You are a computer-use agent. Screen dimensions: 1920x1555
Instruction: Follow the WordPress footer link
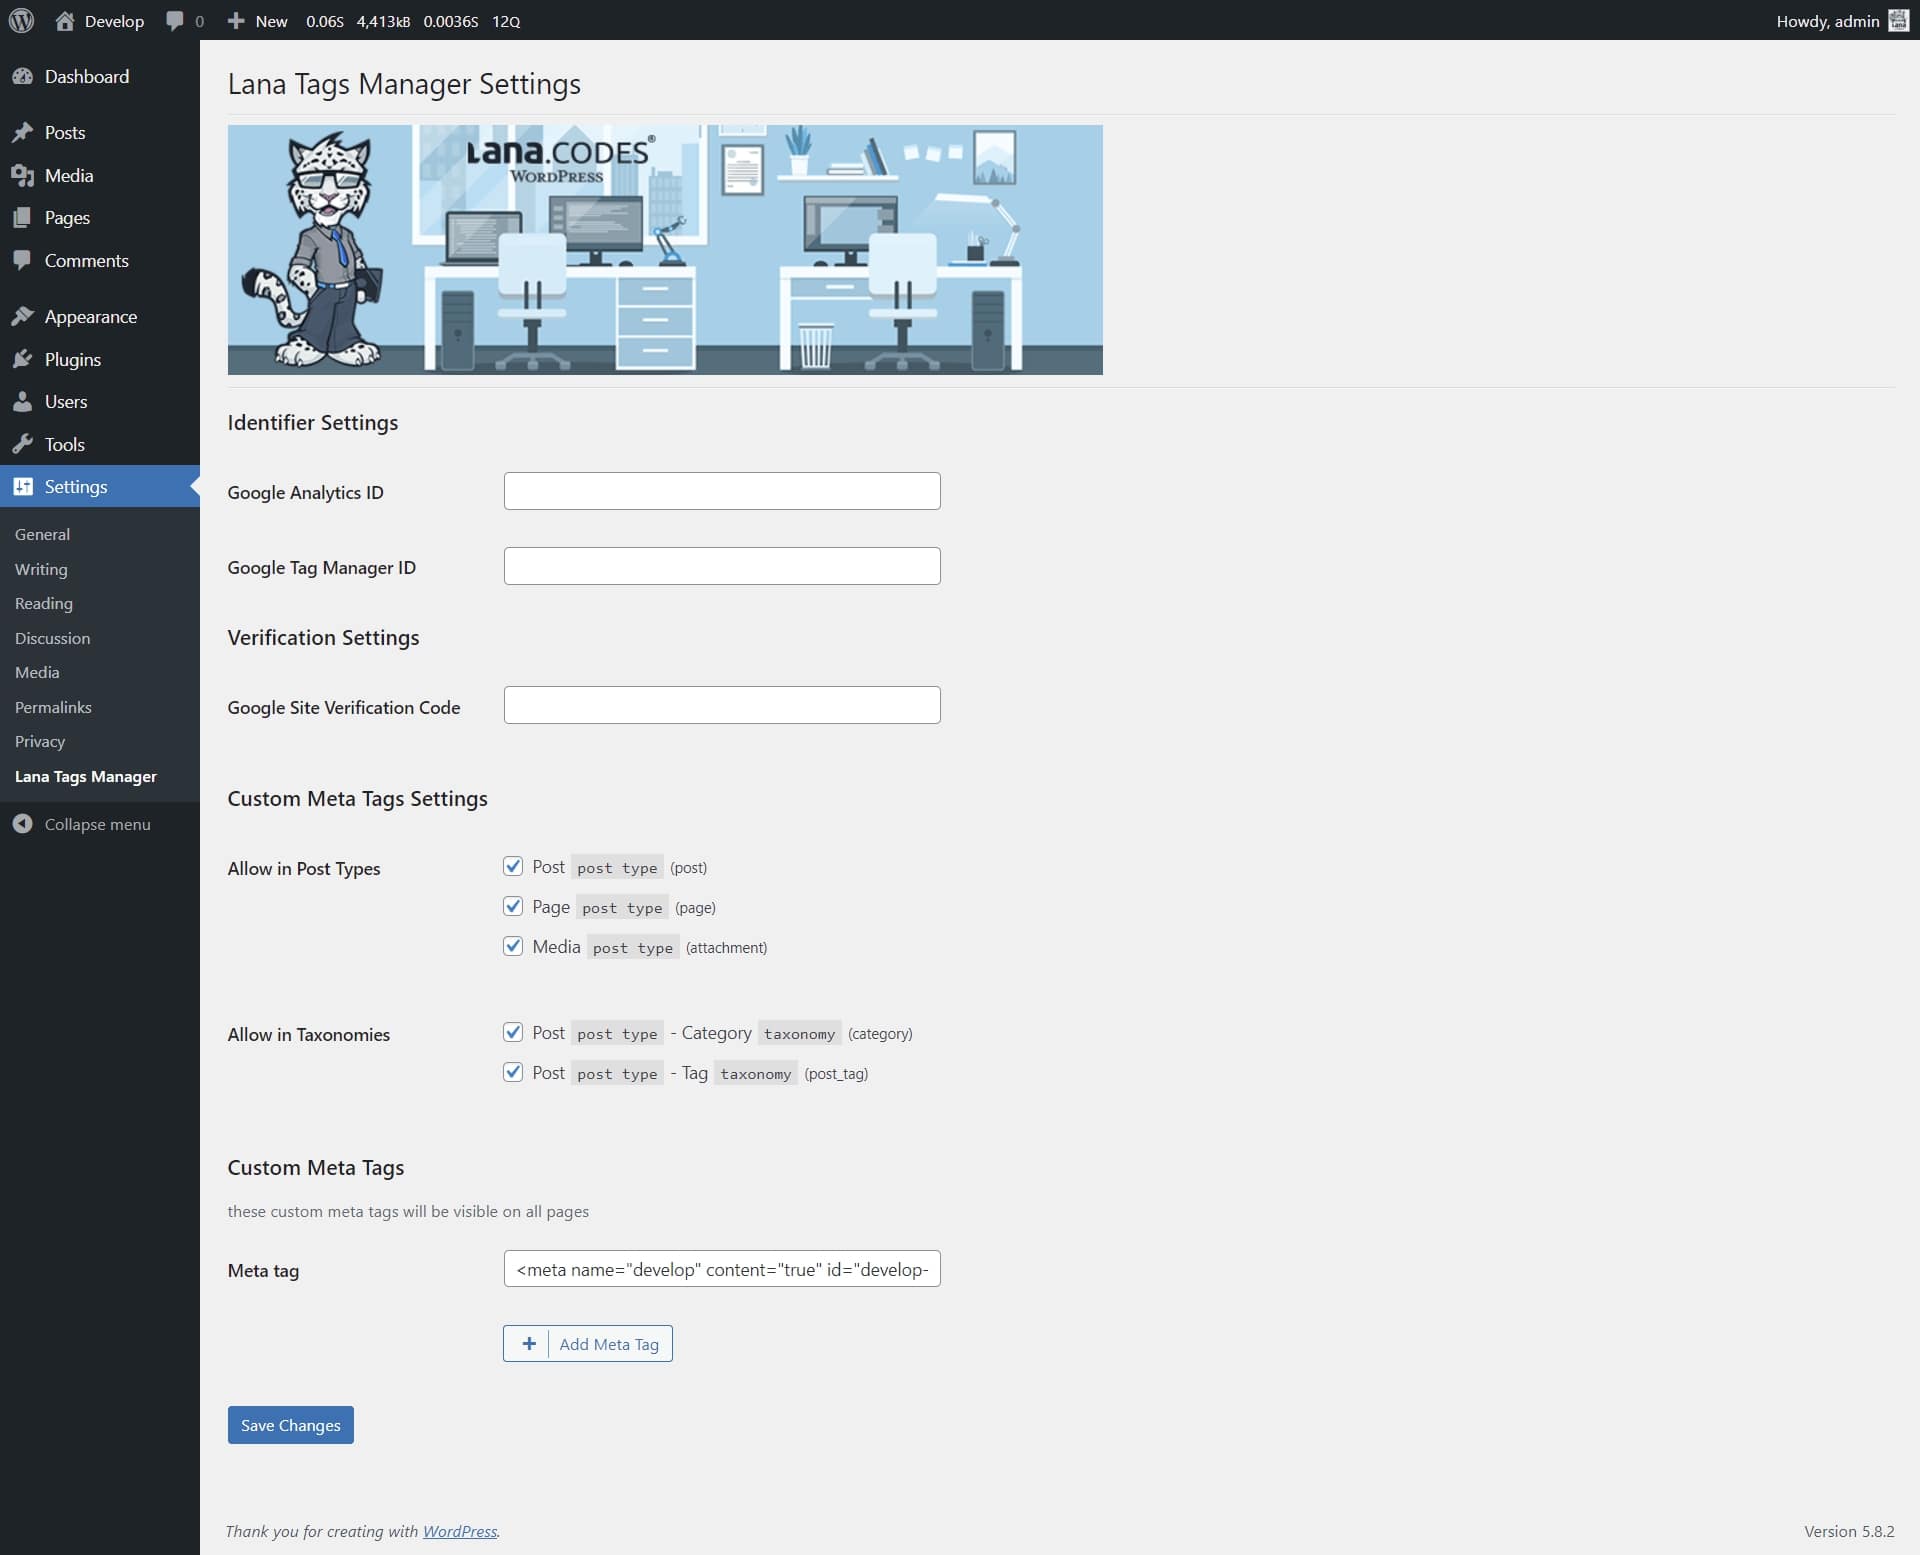[x=460, y=1531]
